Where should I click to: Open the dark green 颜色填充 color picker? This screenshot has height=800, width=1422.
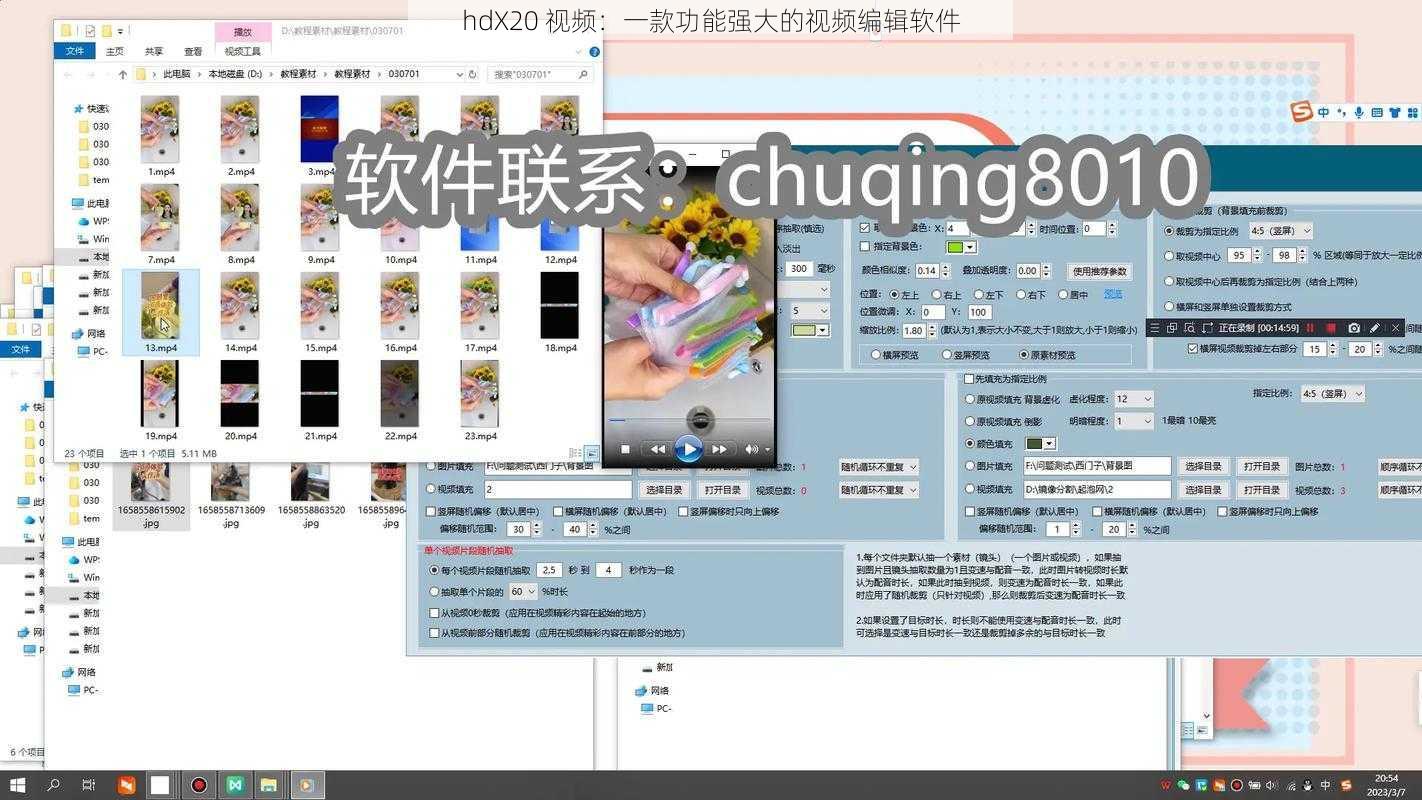pos(1040,443)
